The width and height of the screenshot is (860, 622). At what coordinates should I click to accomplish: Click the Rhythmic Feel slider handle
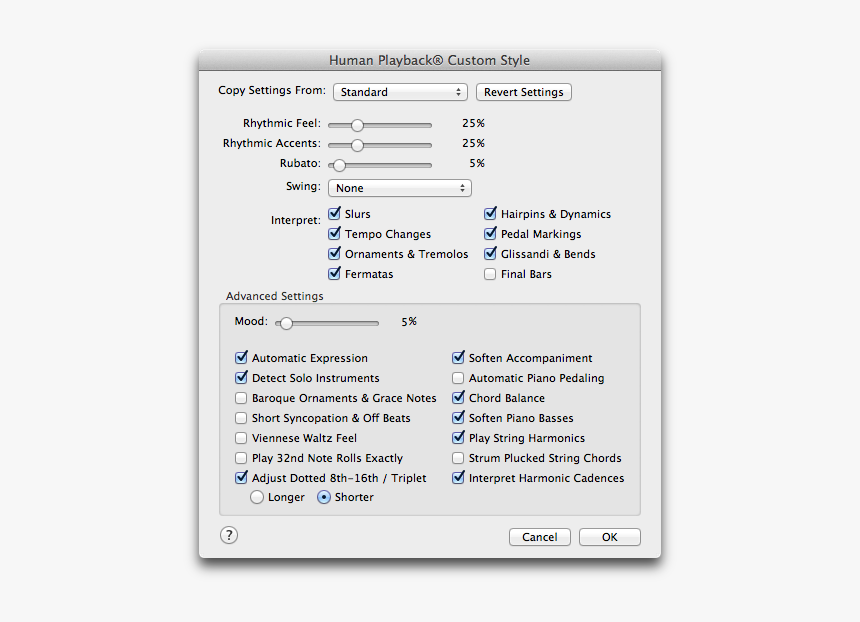357,125
